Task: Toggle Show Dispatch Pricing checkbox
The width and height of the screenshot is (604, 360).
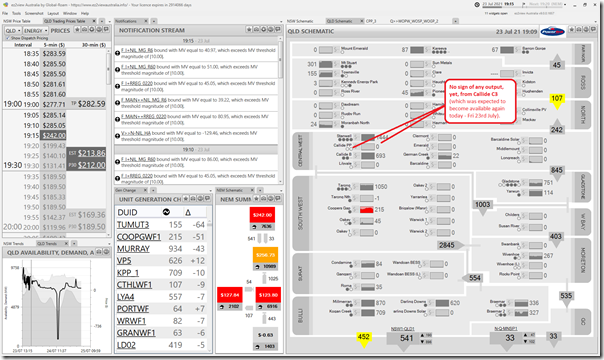Action: pyautogui.click(x=7, y=38)
